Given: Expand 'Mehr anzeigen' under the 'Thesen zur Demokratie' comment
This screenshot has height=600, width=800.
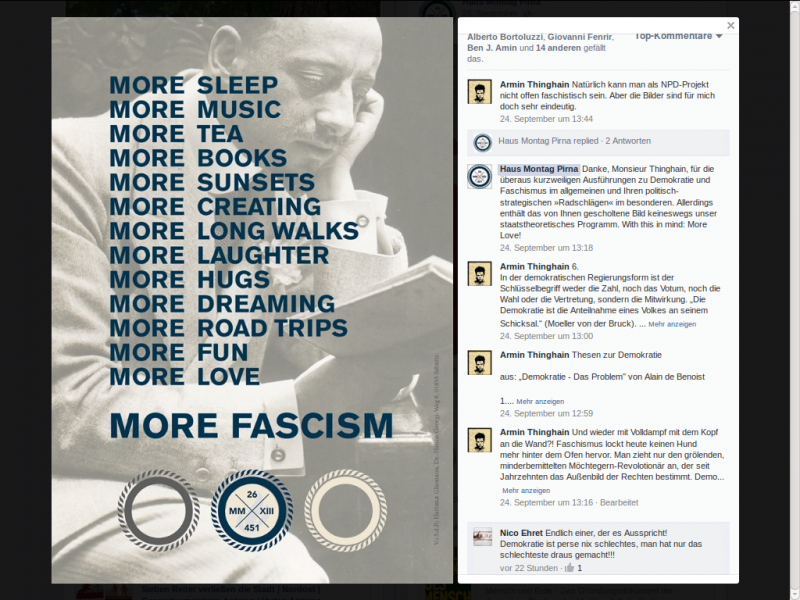Looking at the screenshot, I should 540,402.
